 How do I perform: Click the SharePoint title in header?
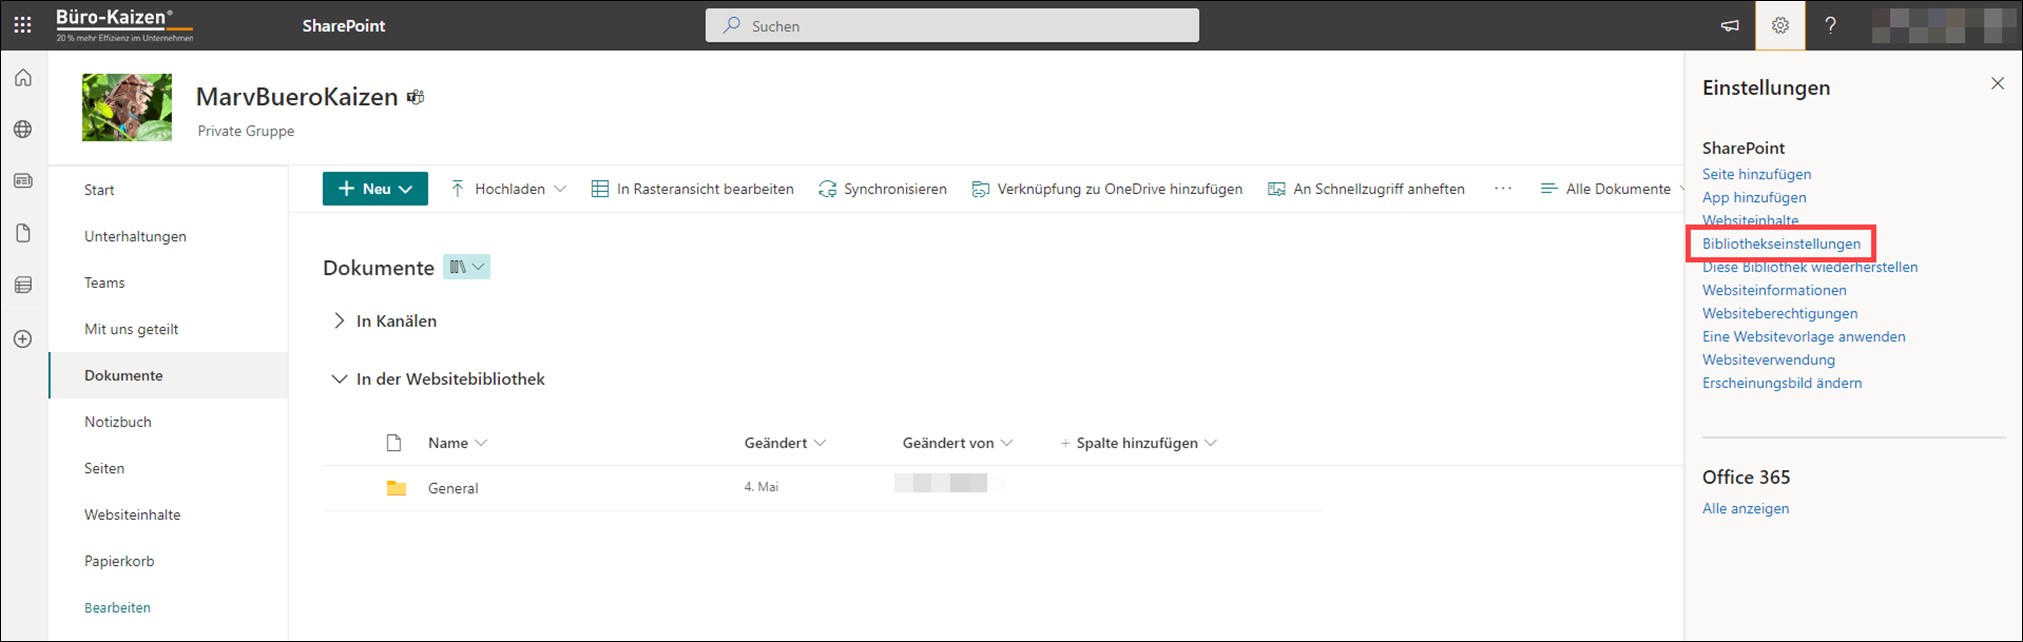[344, 26]
